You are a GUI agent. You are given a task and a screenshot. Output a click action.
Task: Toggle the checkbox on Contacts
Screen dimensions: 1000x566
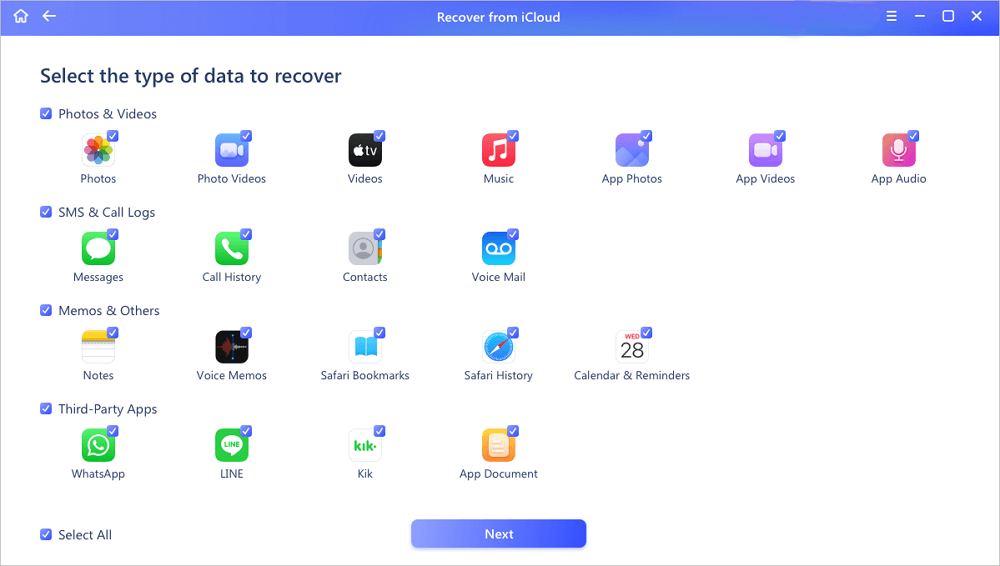coord(379,234)
